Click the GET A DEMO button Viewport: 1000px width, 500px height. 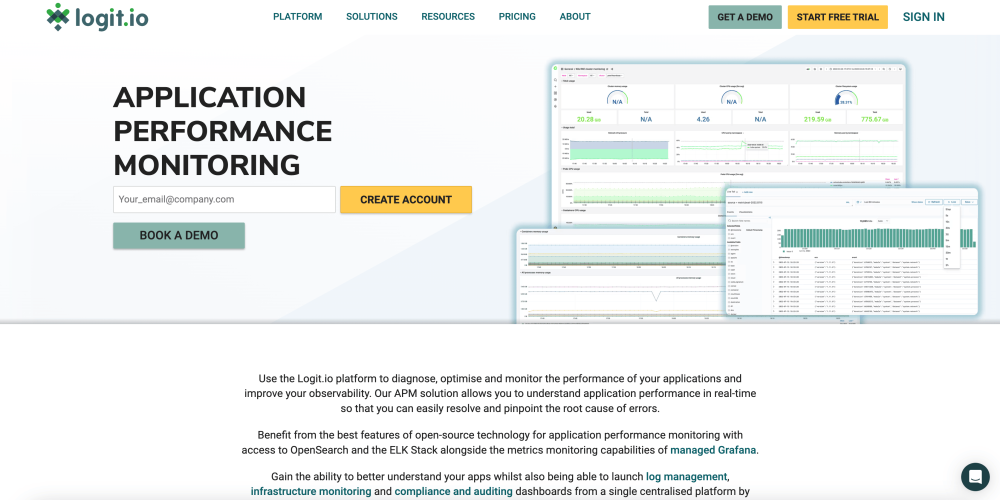click(x=745, y=17)
